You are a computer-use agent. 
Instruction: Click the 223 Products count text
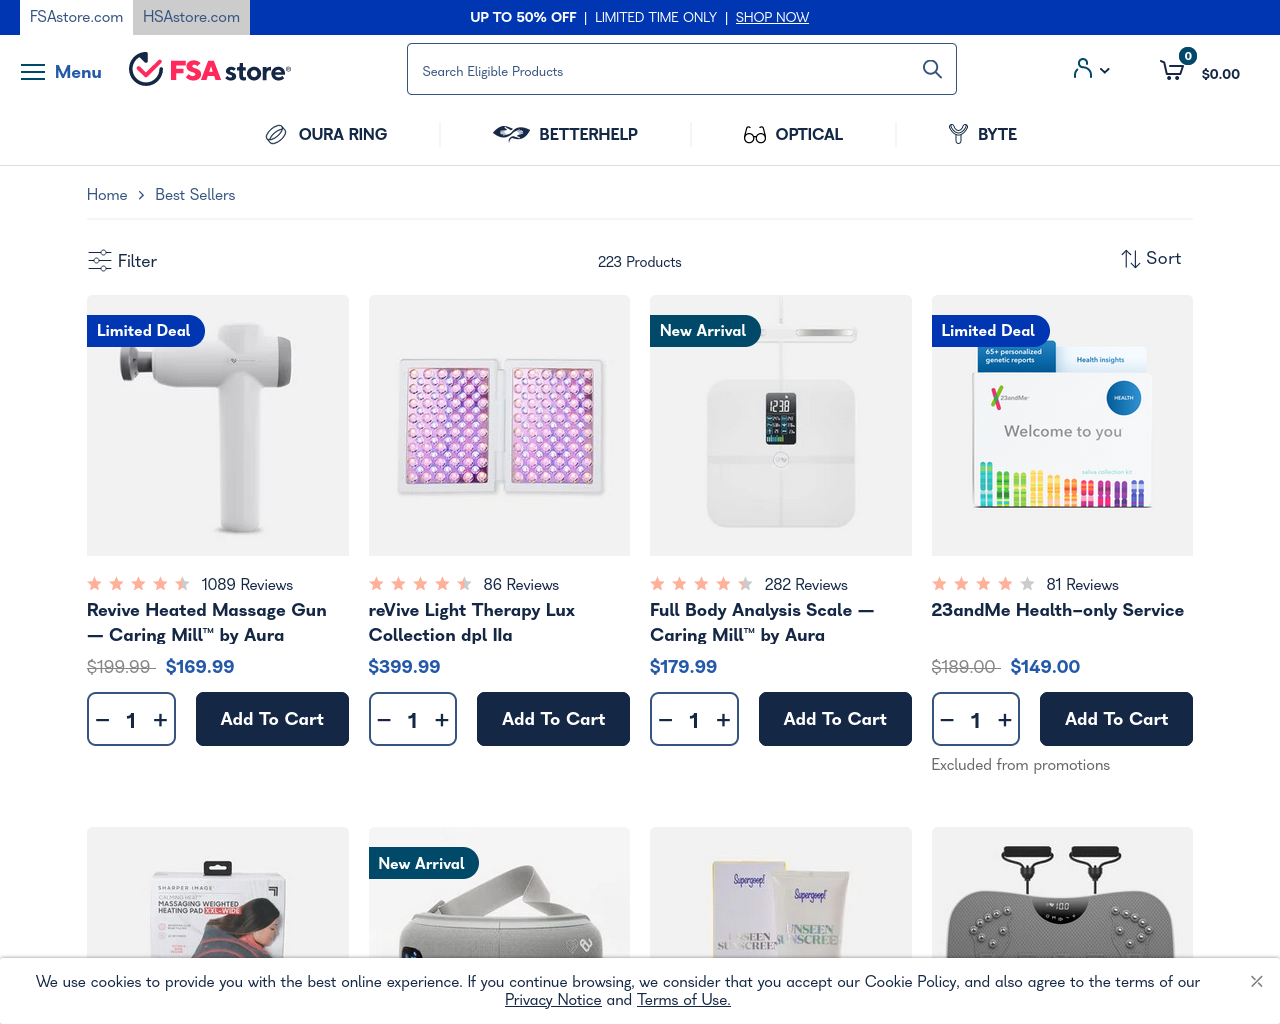(640, 261)
